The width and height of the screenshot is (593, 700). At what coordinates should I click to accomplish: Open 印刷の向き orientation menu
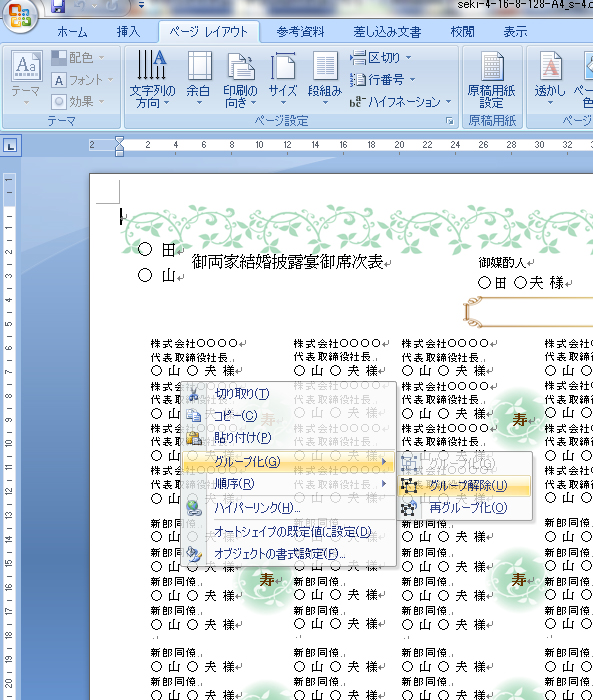point(240,79)
